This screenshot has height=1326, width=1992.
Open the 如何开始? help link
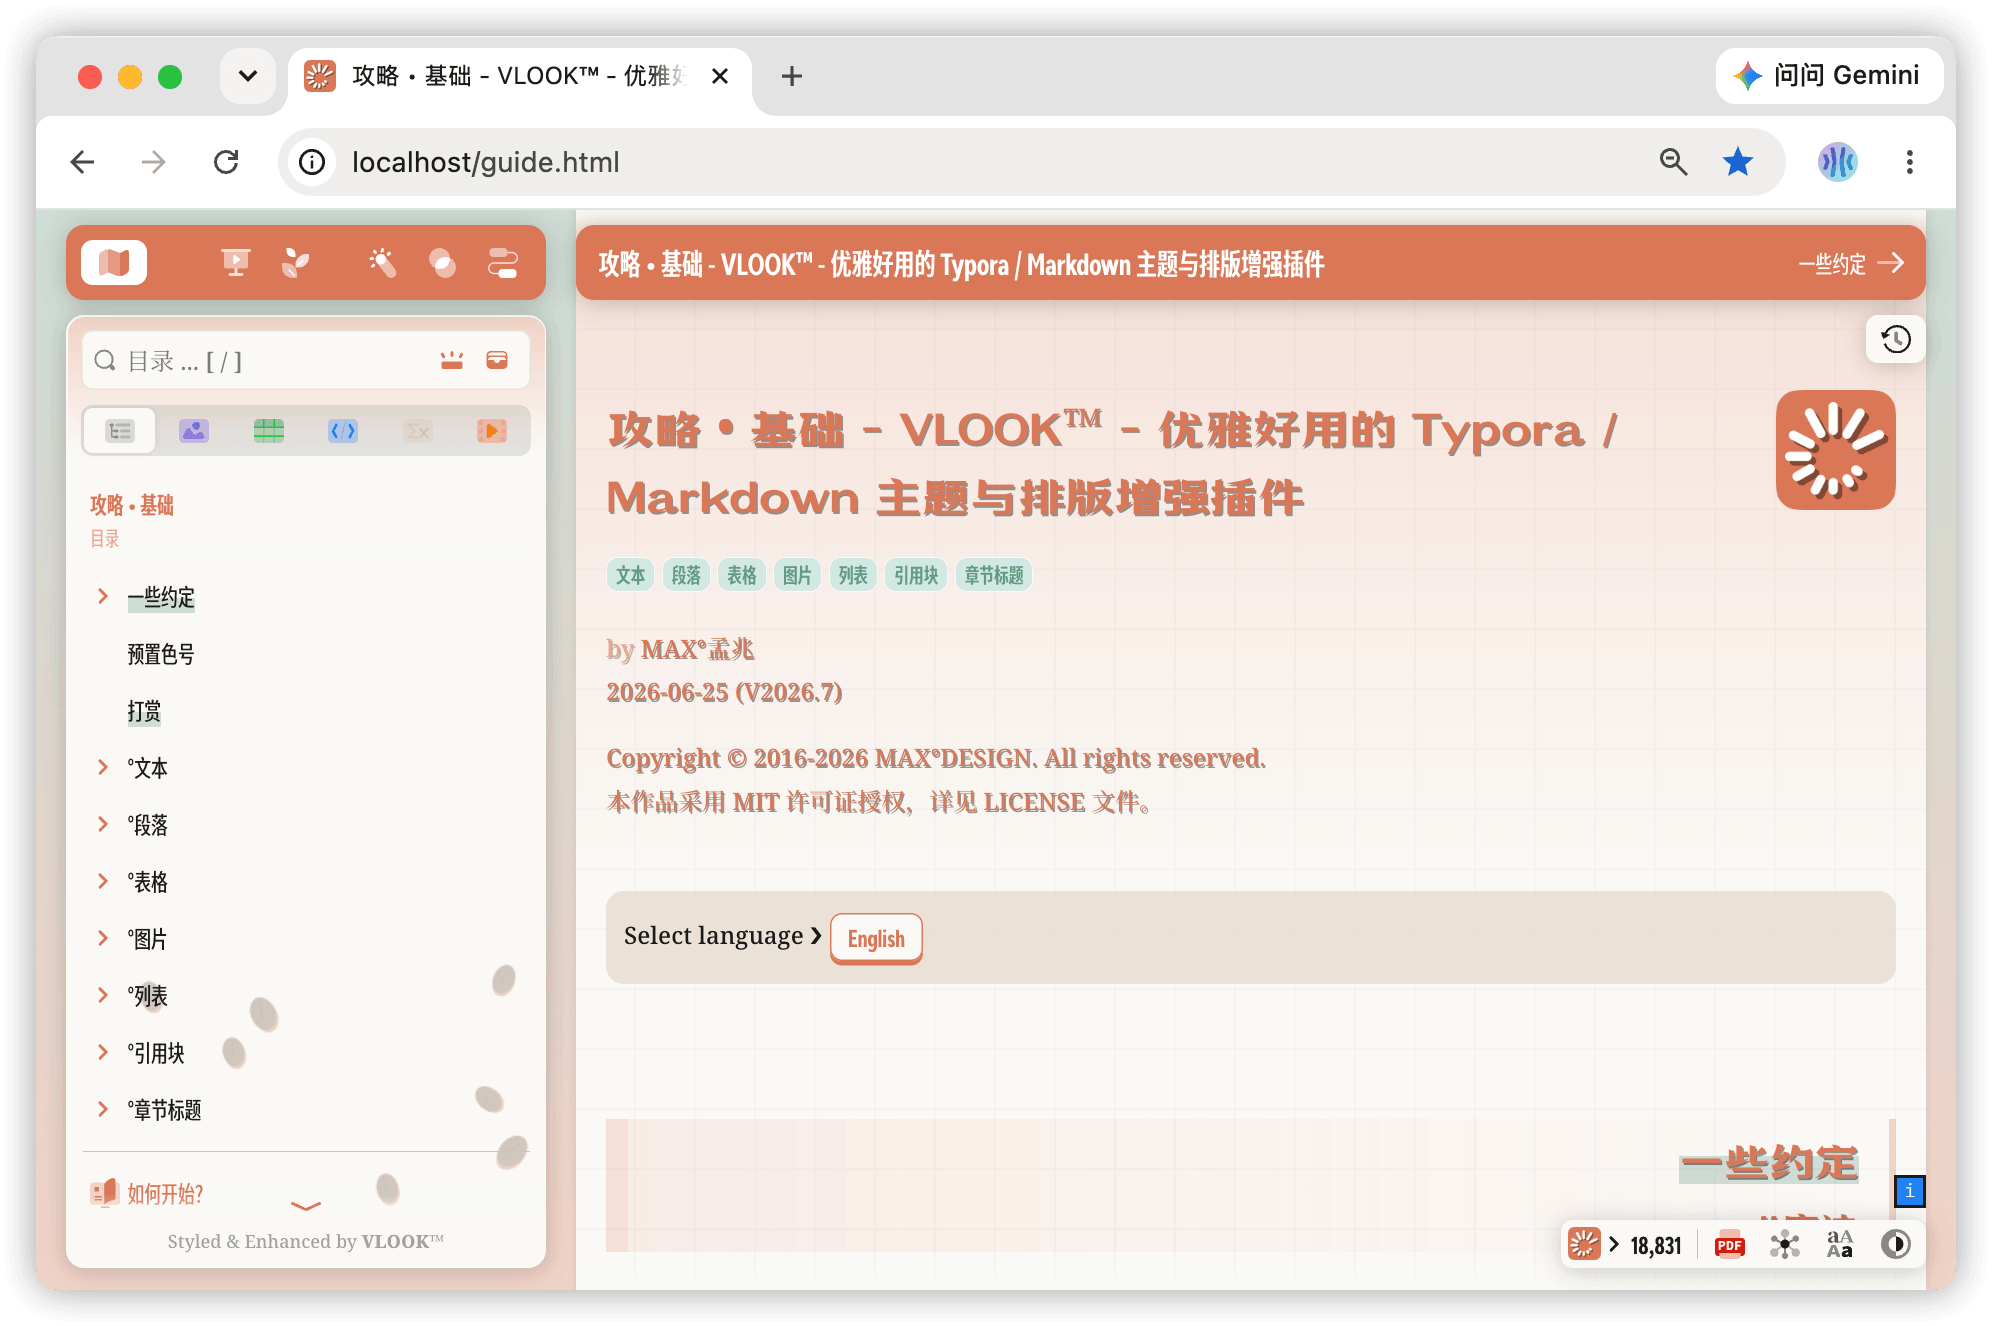(x=147, y=1193)
